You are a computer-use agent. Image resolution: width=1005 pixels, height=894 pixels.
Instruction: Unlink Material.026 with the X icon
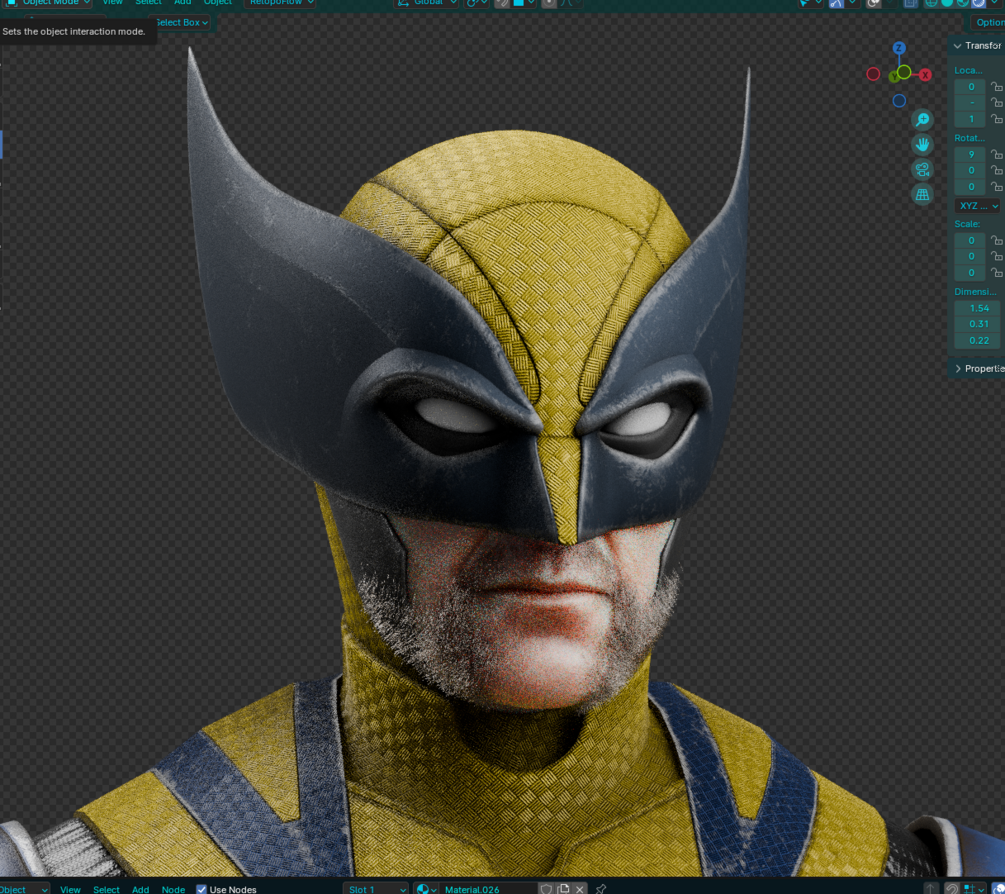click(579, 889)
